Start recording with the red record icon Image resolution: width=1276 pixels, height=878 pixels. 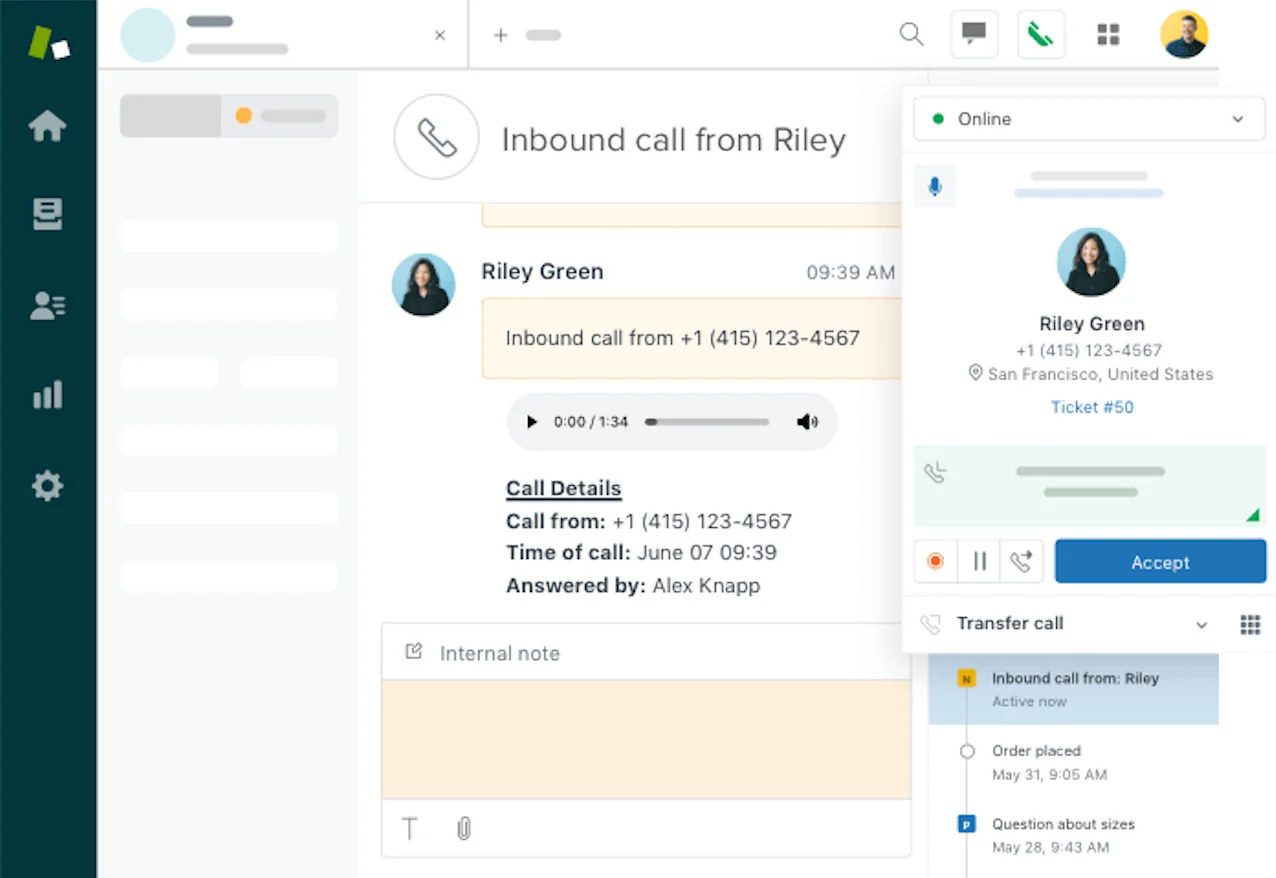[x=935, y=562]
